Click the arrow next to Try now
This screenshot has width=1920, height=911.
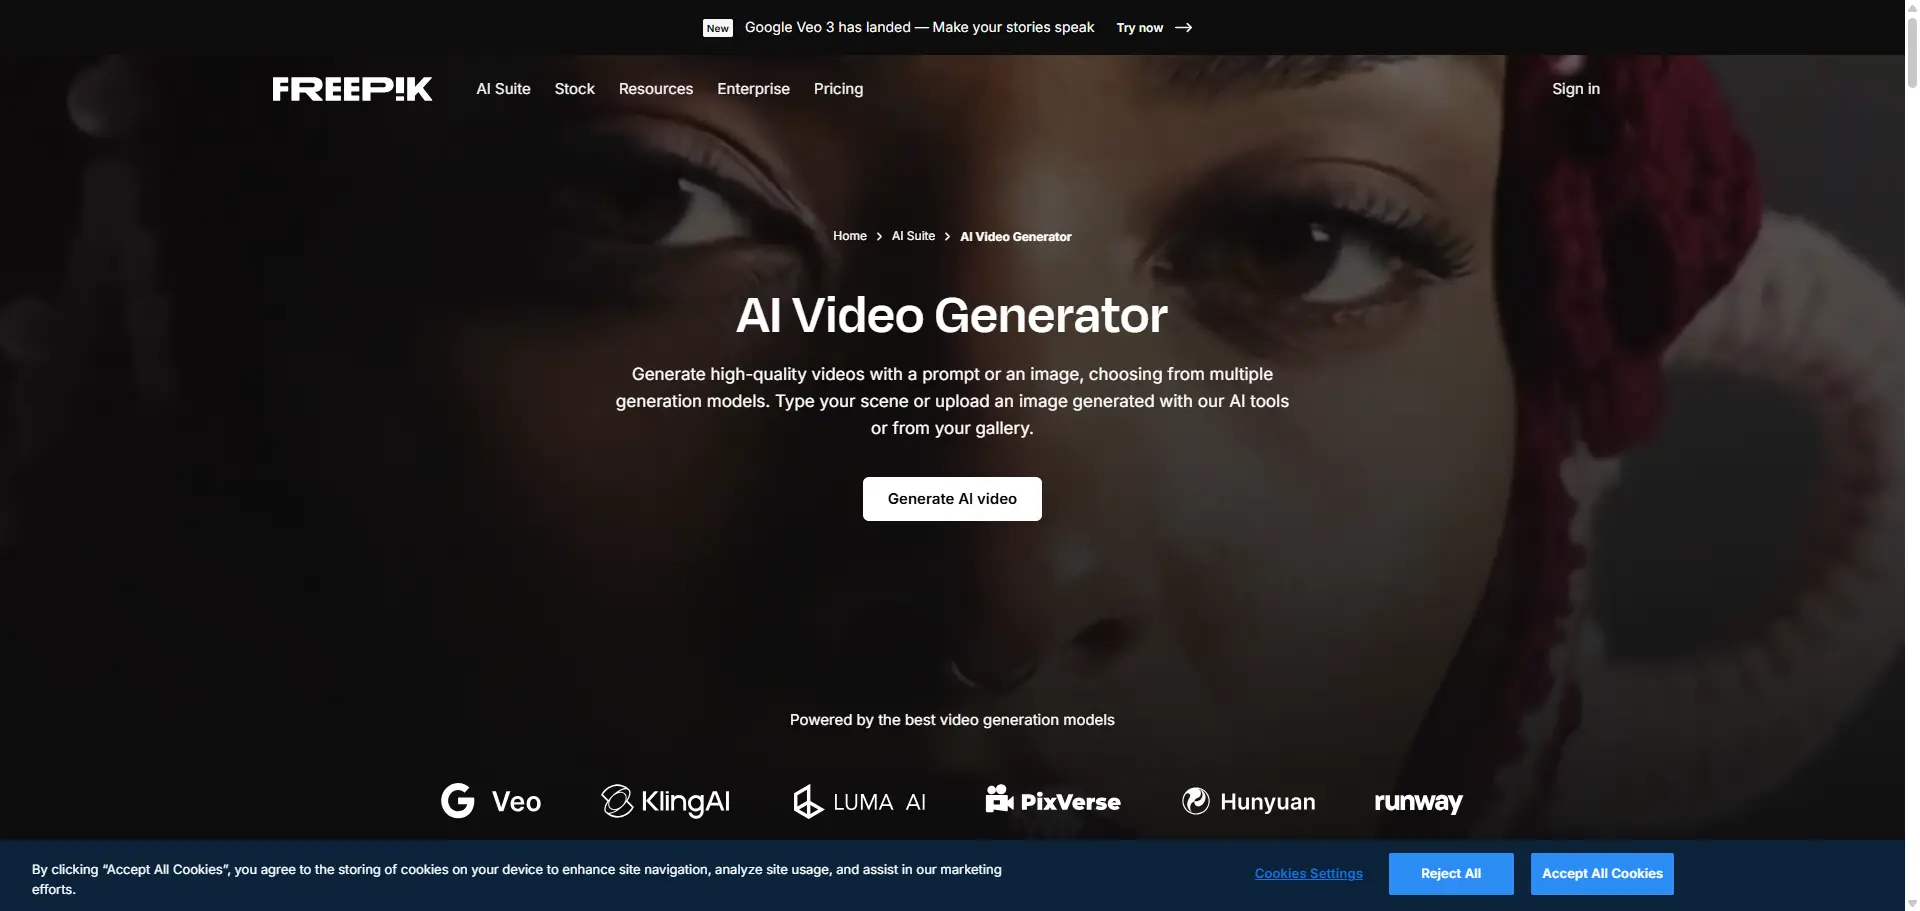[1183, 27]
